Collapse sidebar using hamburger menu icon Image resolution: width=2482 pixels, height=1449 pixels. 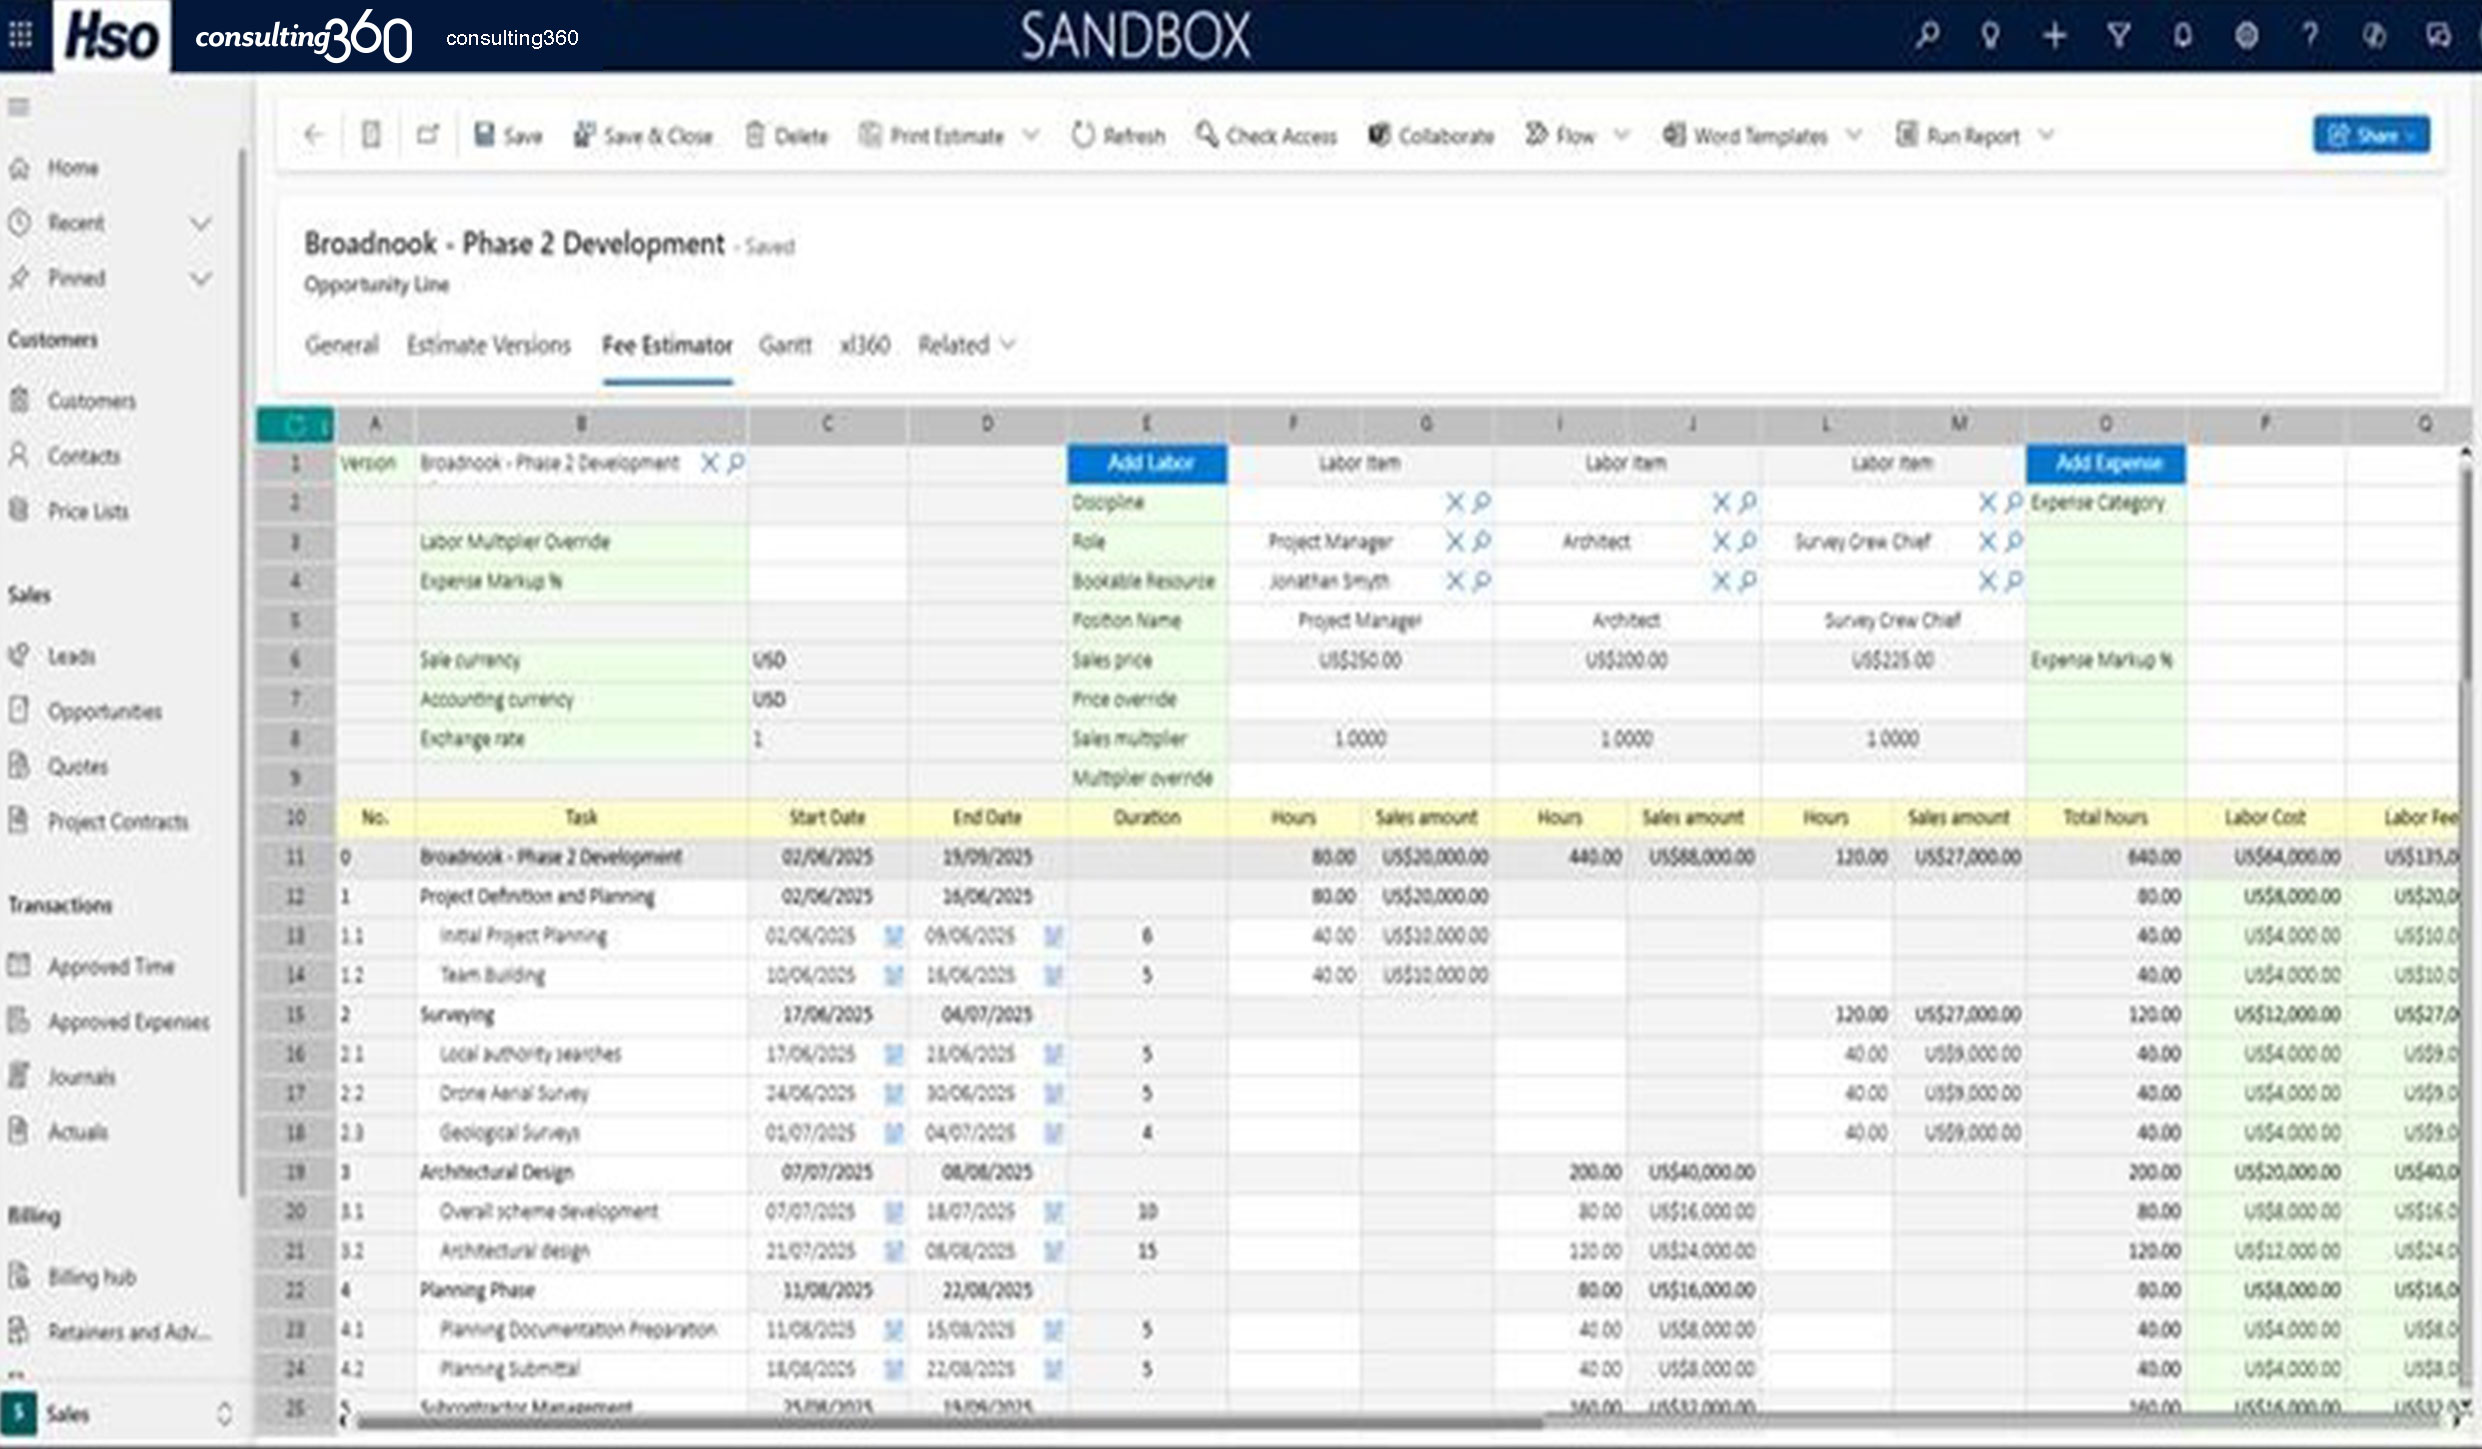click(19, 107)
